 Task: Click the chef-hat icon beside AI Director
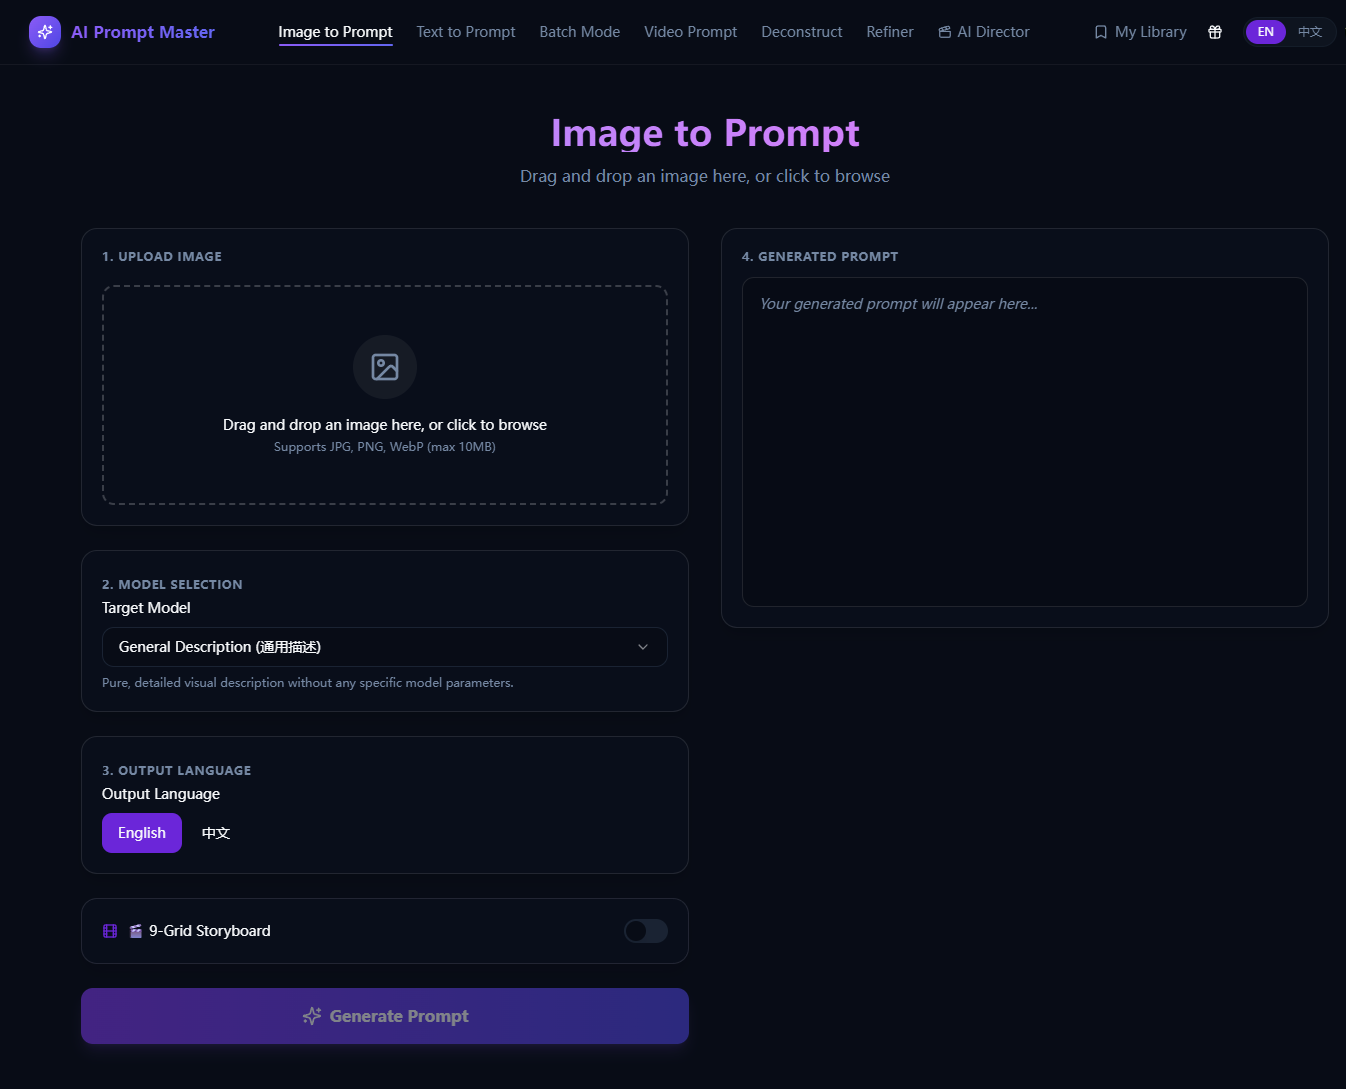943,31
